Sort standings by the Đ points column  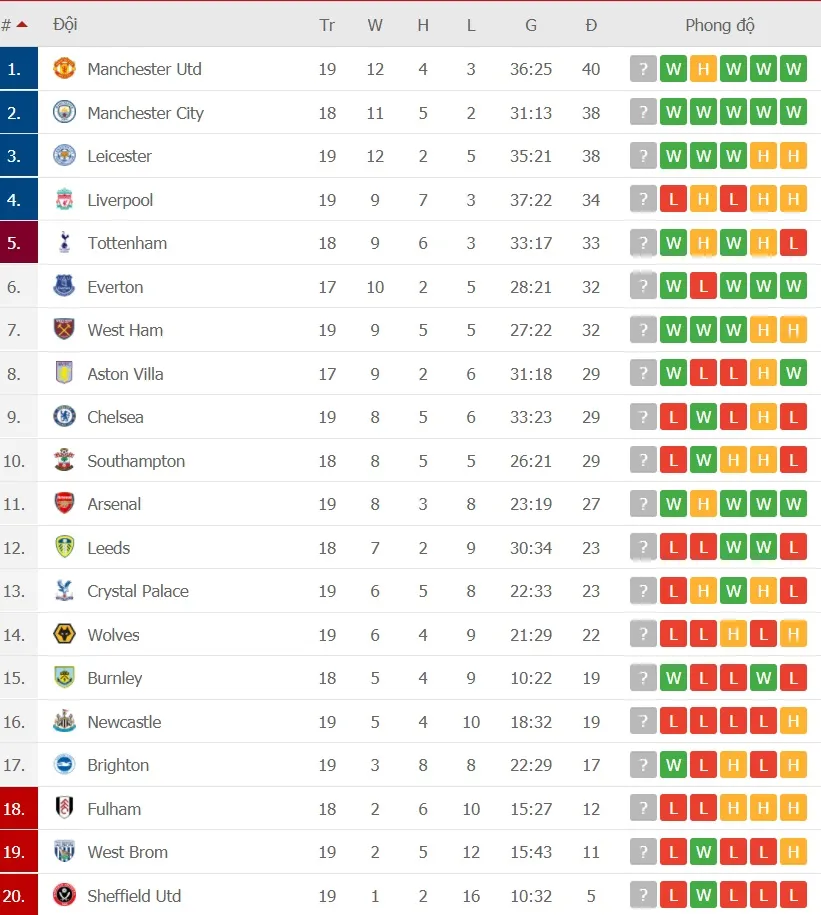point(591,25)
